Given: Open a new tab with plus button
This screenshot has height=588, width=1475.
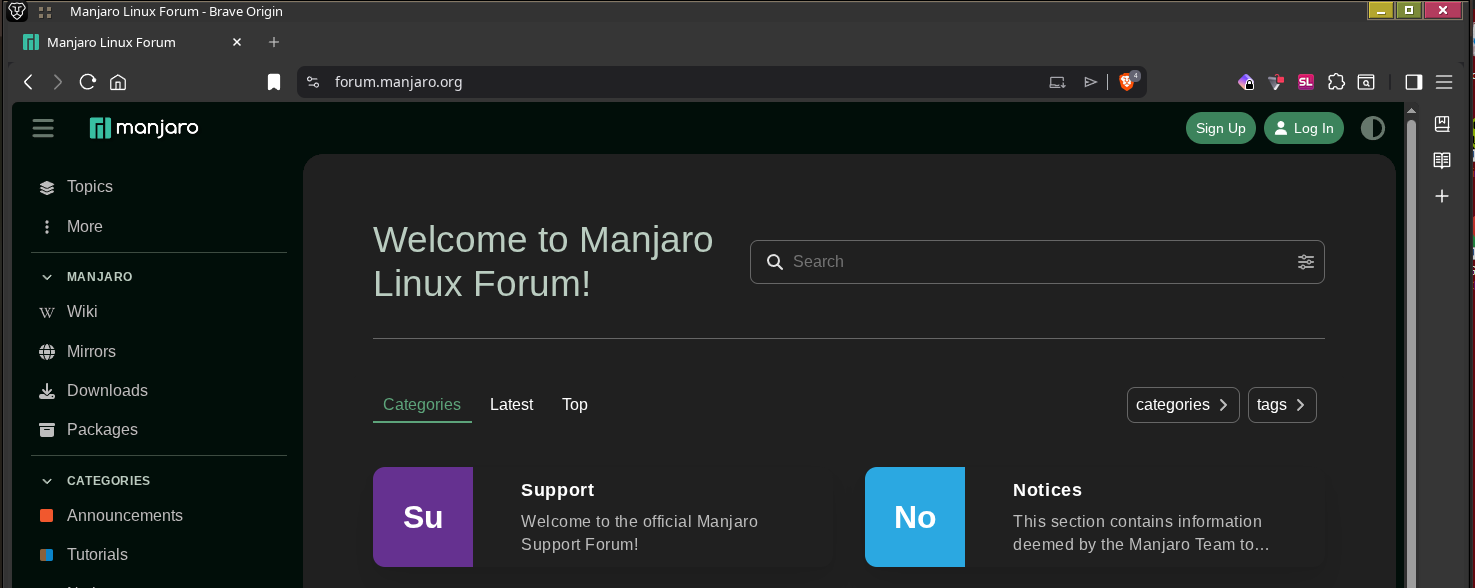Looking at the screenshot, I should (x=274, y=42).
